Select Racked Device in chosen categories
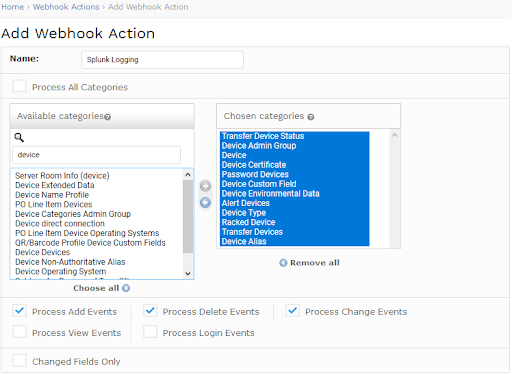512x375 pixels. pyautogui.click(x=249, y=222)
